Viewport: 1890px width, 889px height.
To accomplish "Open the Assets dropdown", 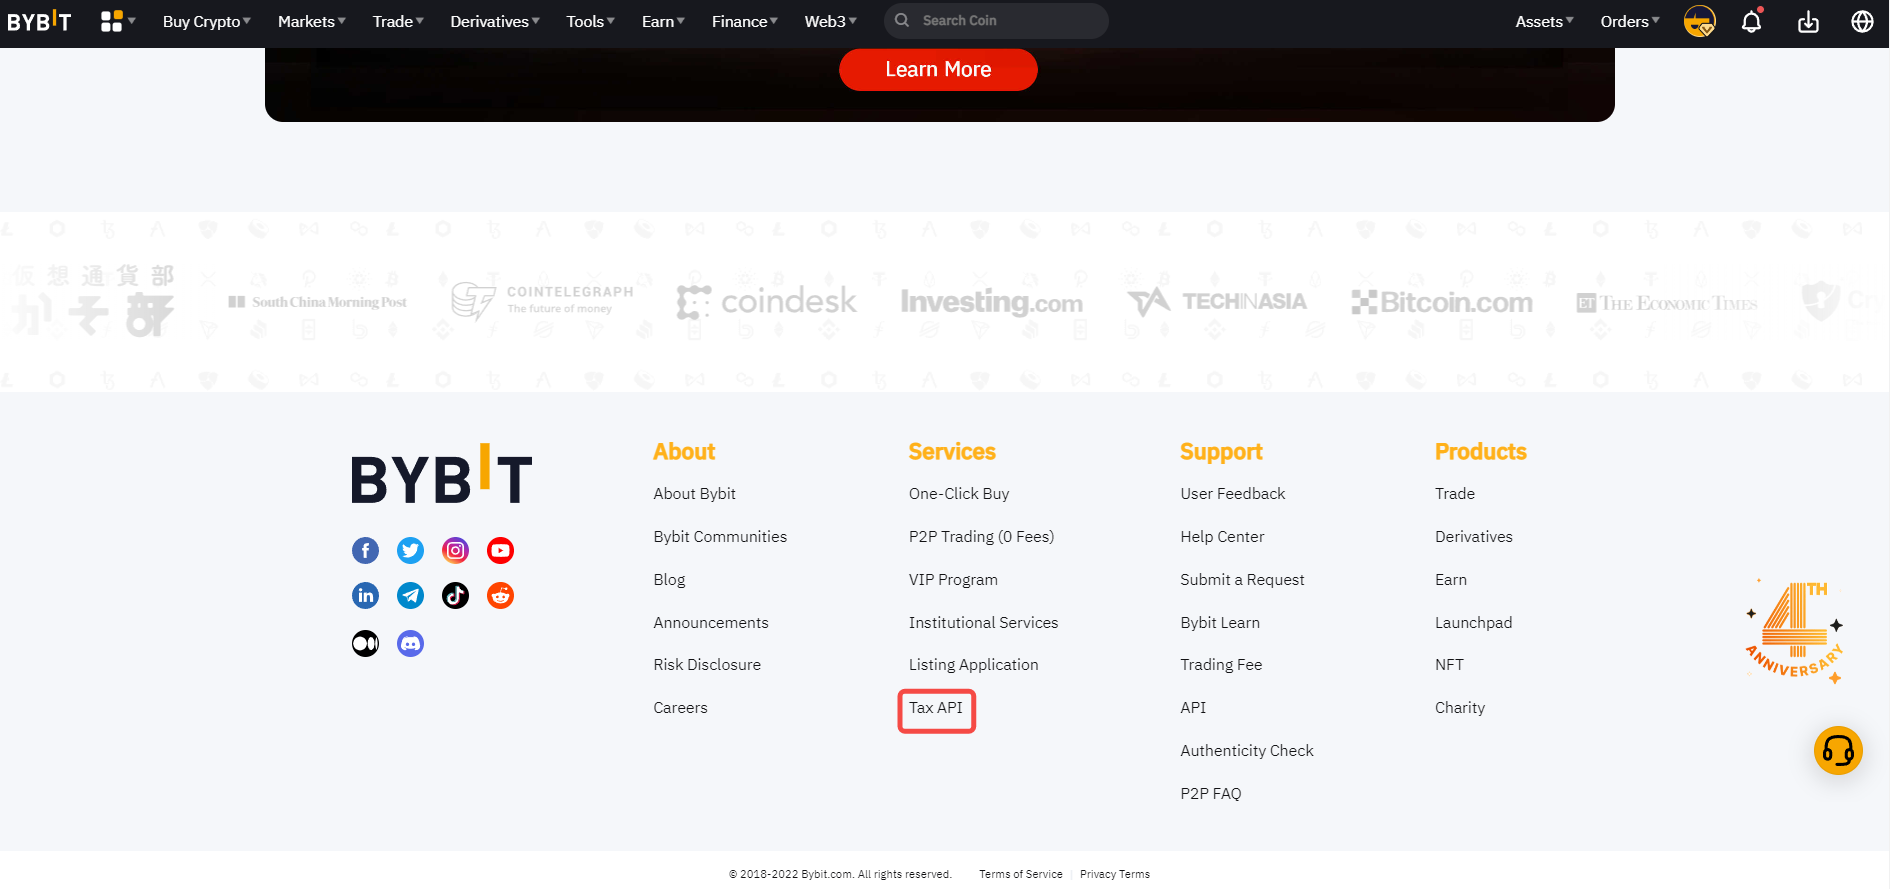I will (x=1543, y=22).
